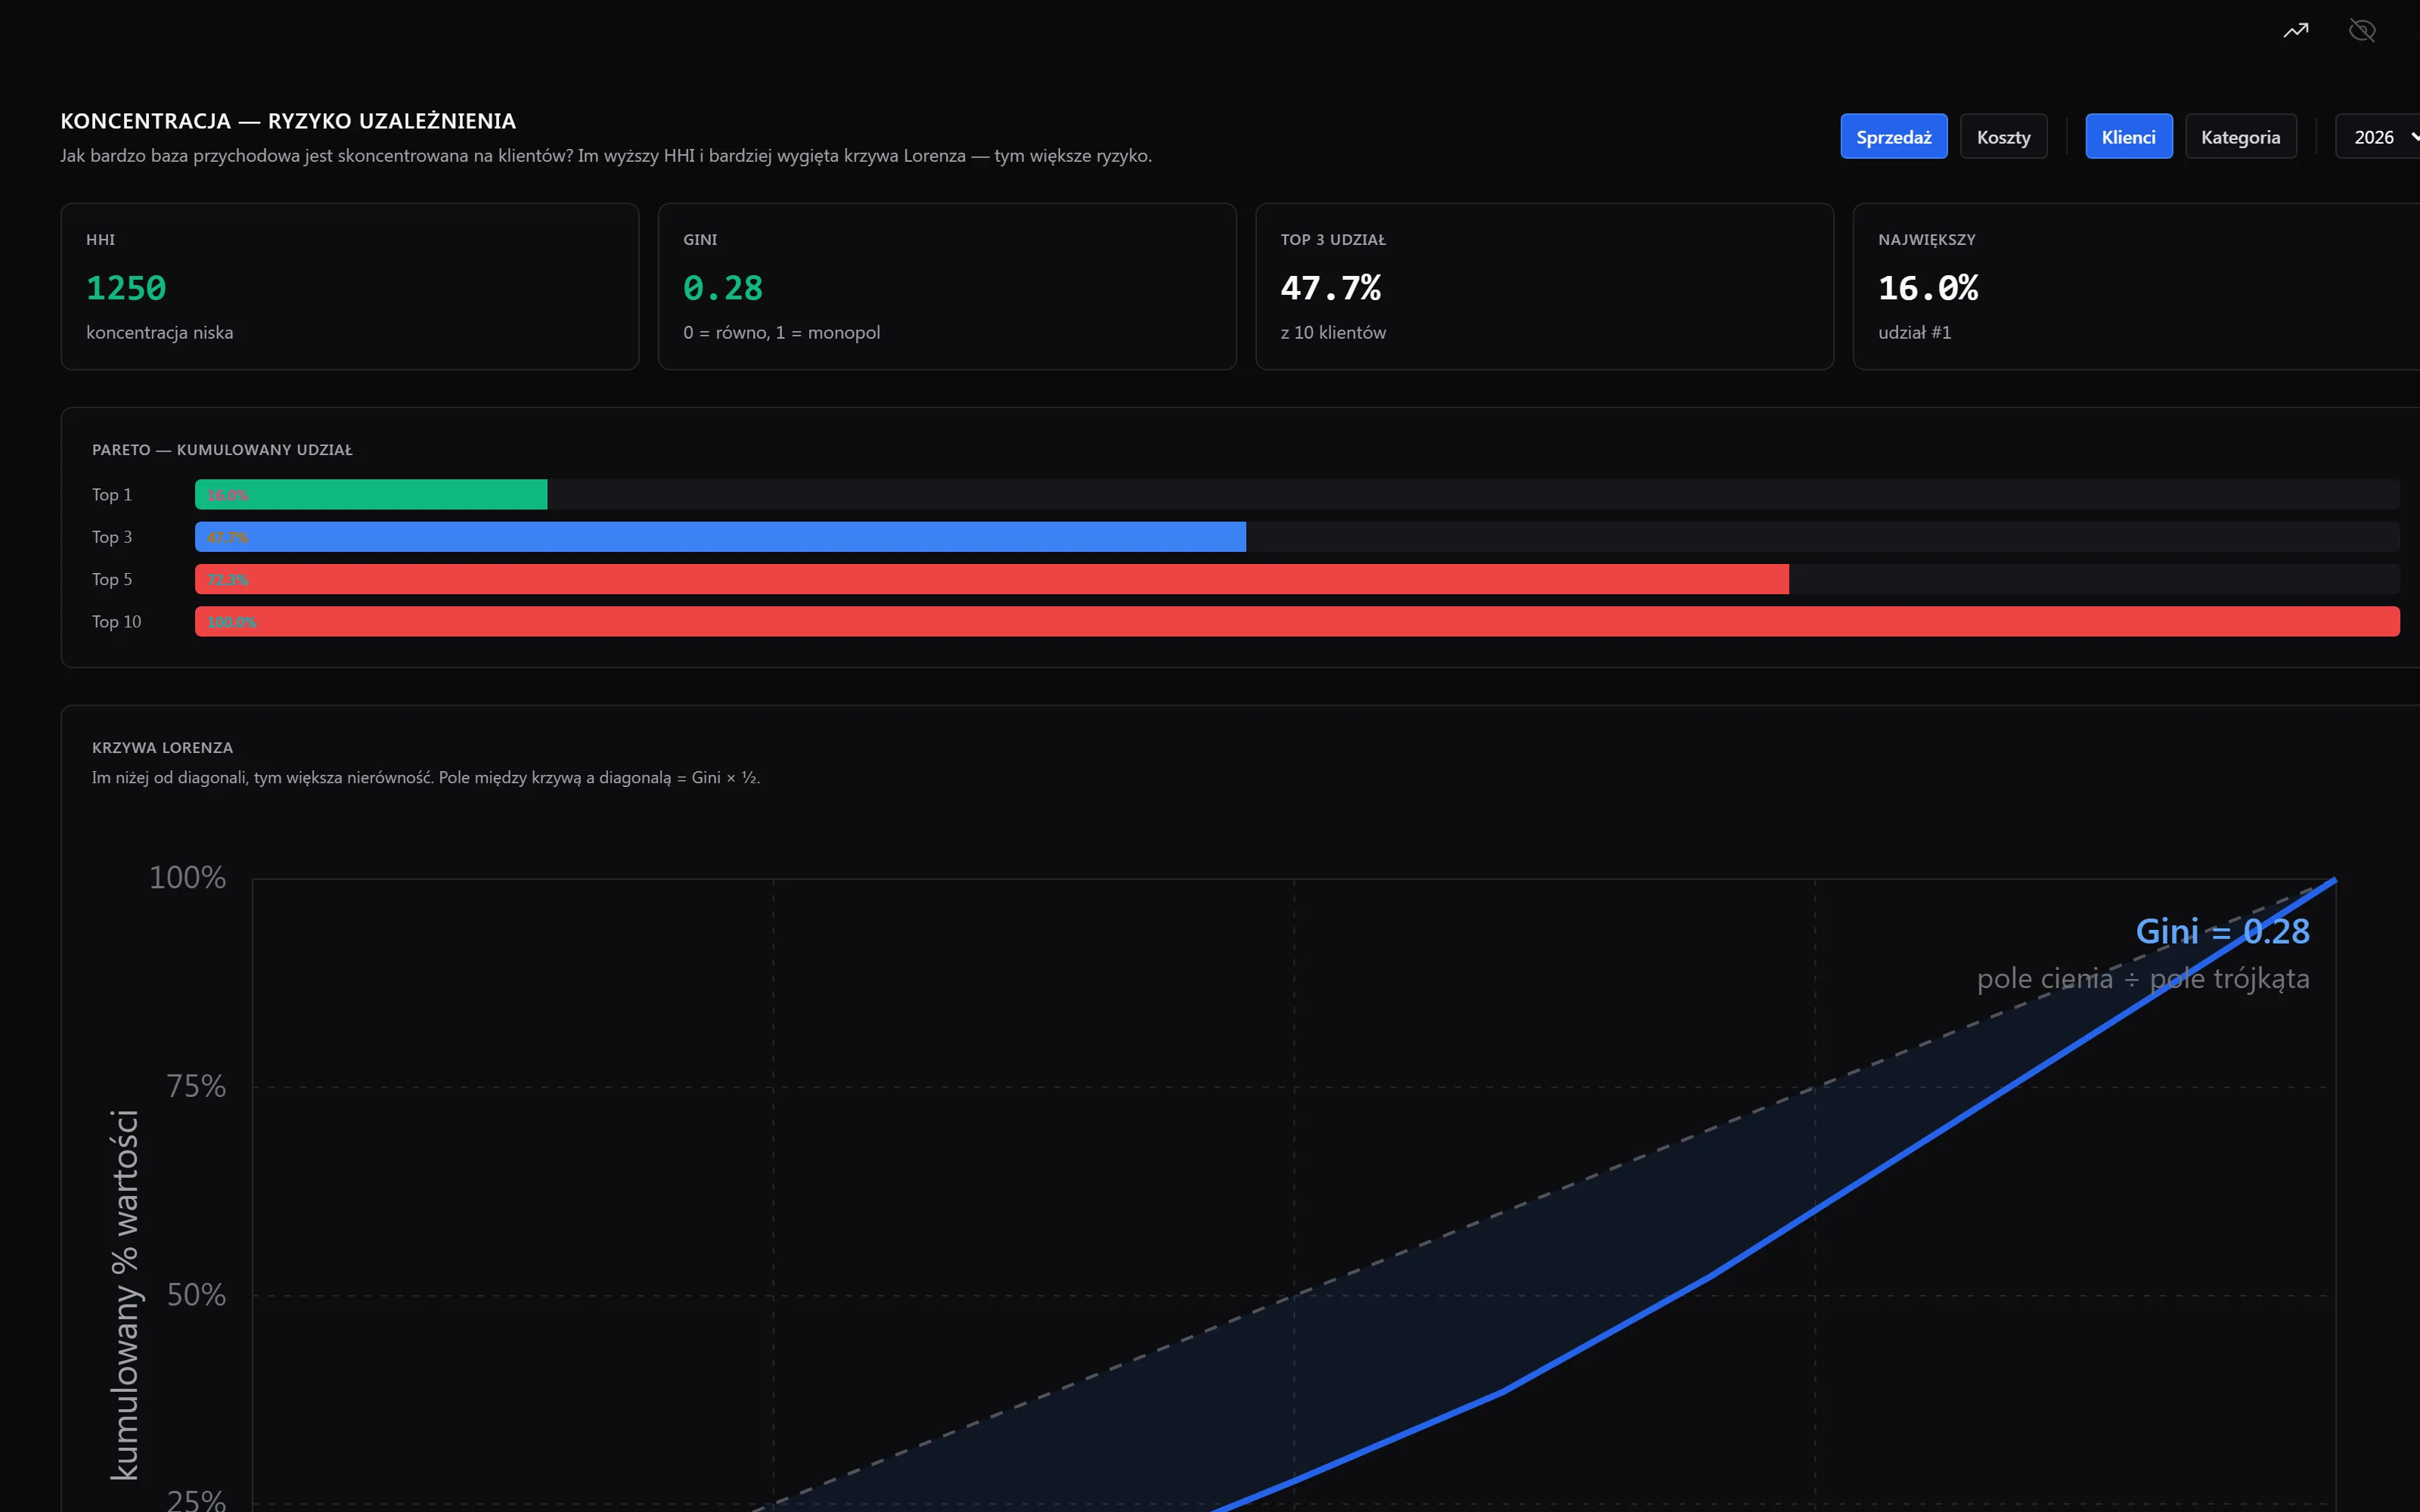
Task: Click the 'PARETO — KUMULOWANY UDZIAŁ' heading
Action: point(222,450)
